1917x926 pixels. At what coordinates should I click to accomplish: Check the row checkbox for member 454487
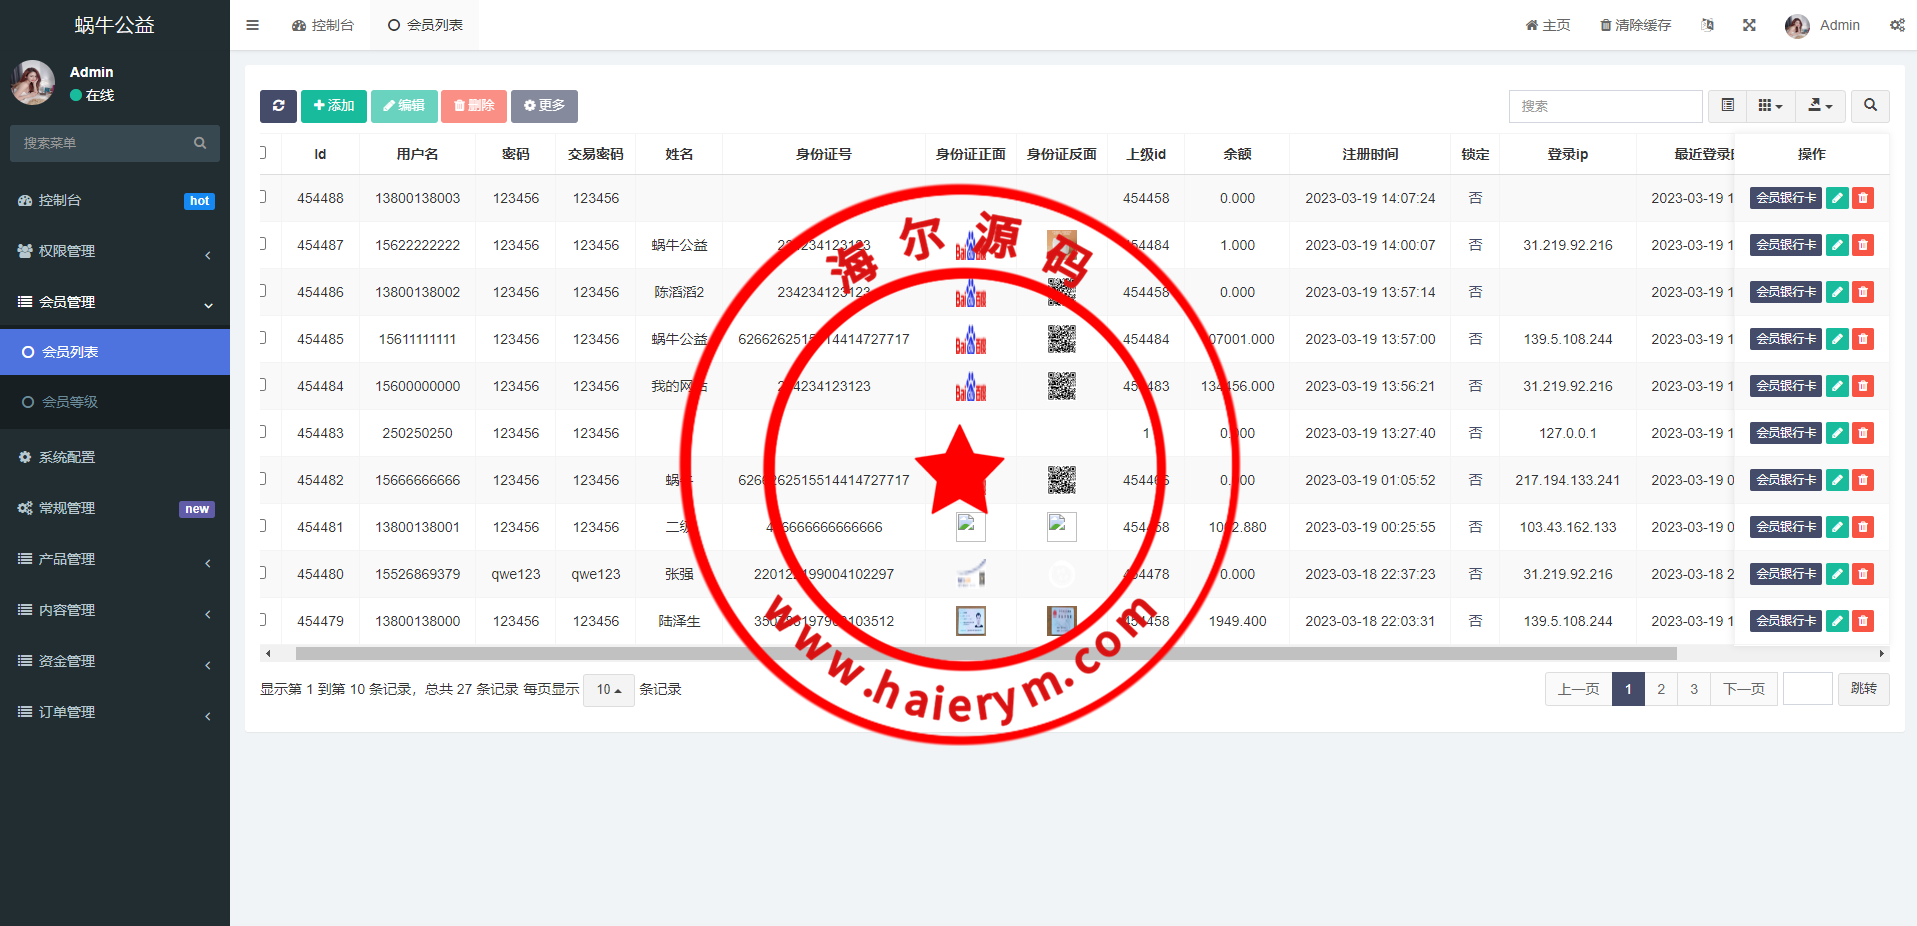click(x=264, y=245)
